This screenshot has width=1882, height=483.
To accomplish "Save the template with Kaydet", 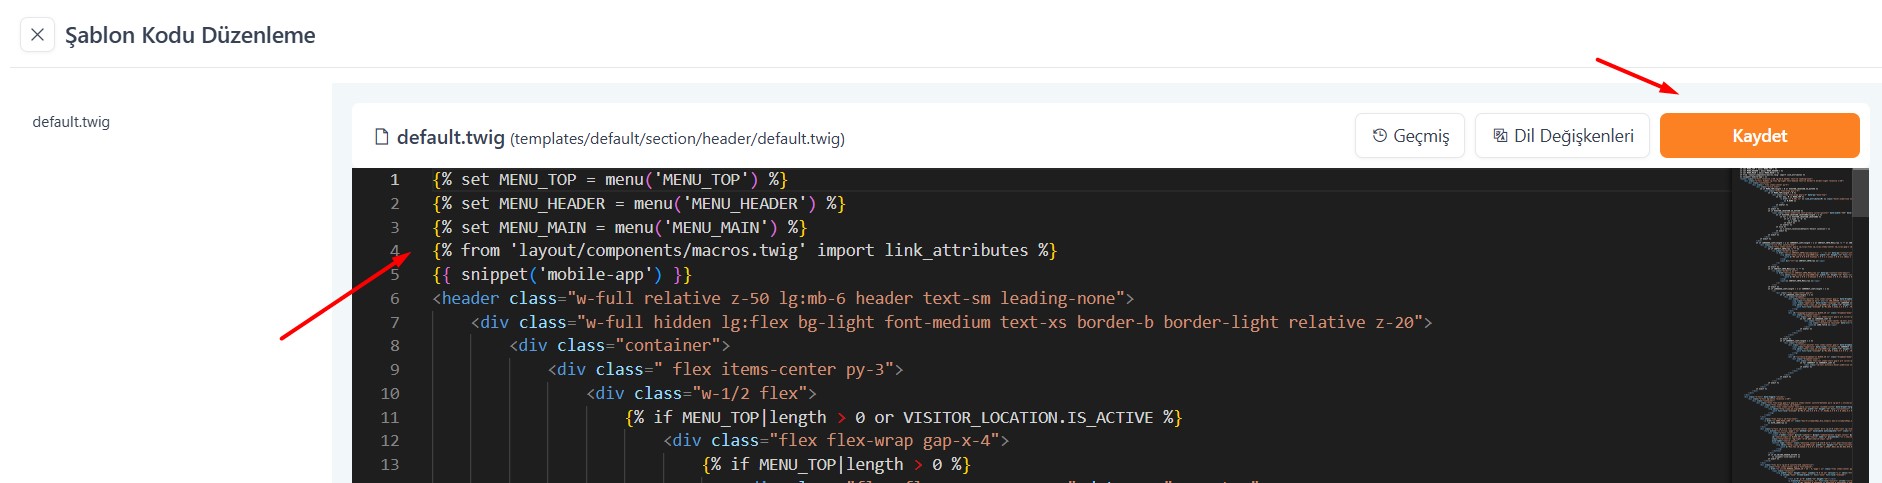I will click(1758, 136).
